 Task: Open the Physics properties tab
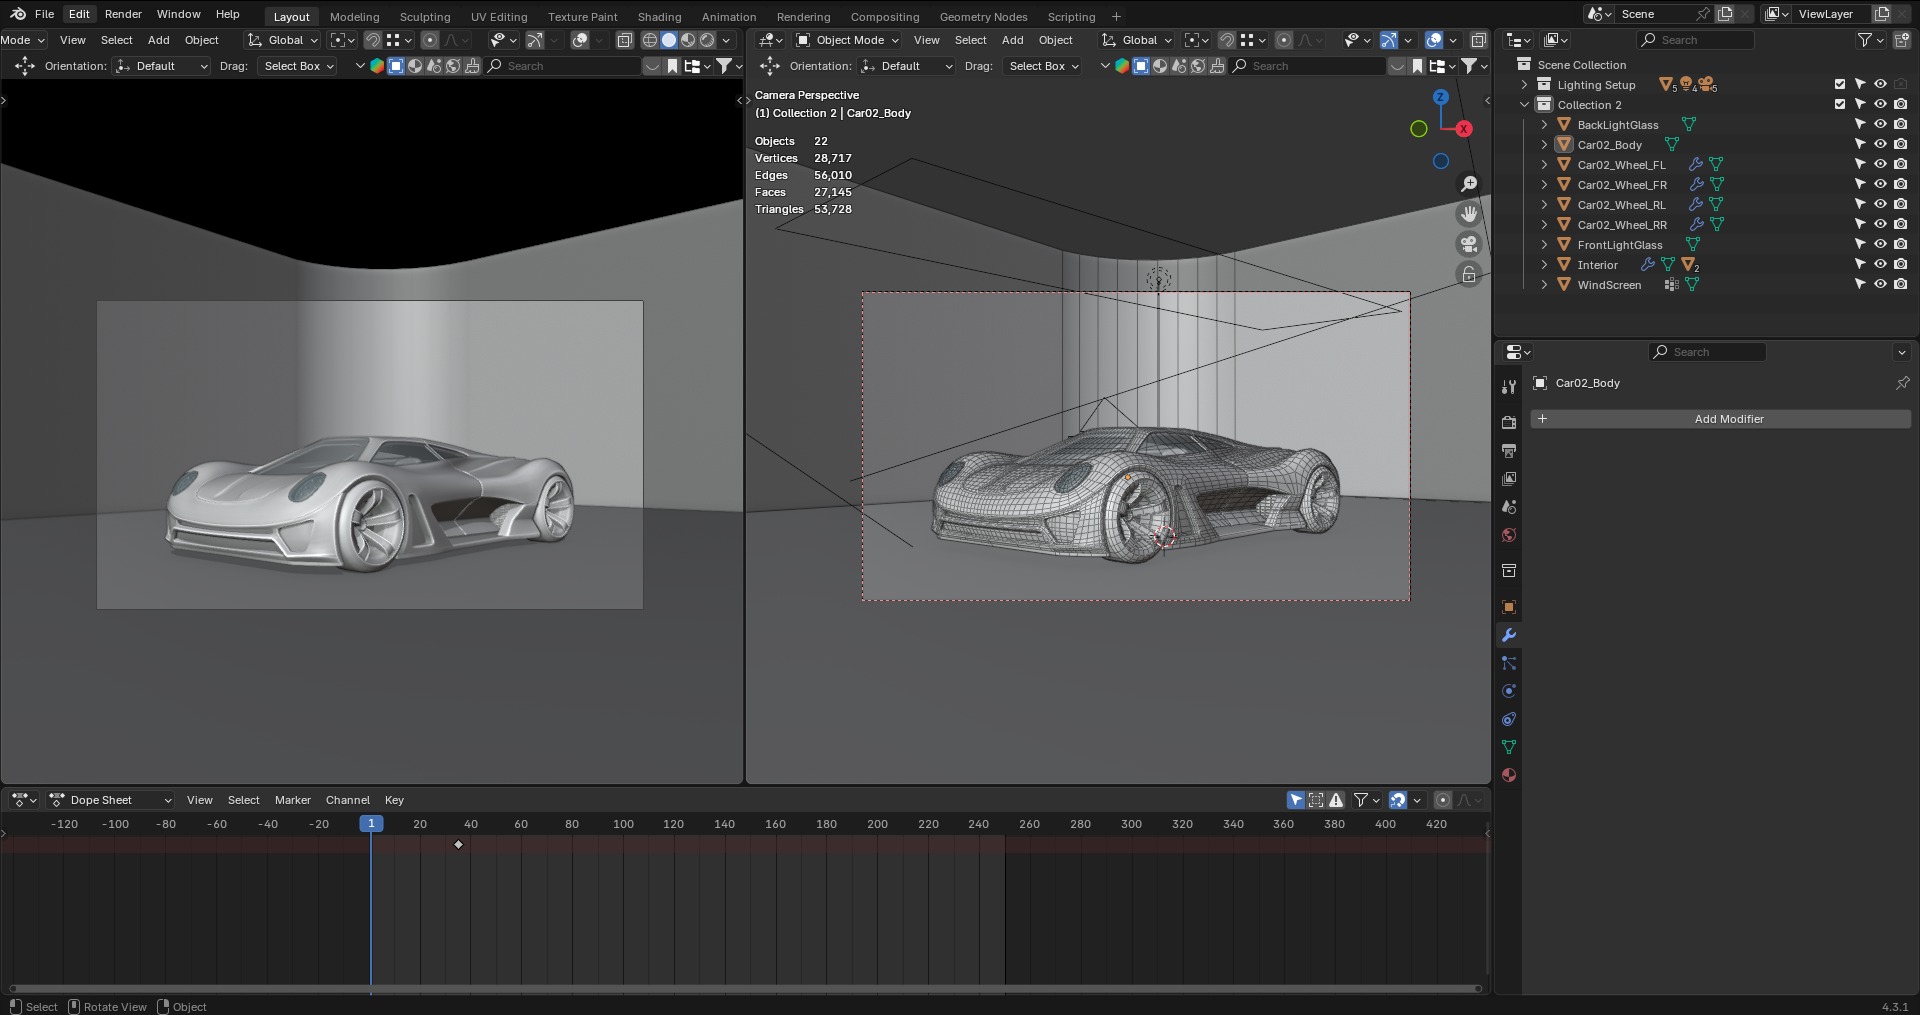[1509, 691]
